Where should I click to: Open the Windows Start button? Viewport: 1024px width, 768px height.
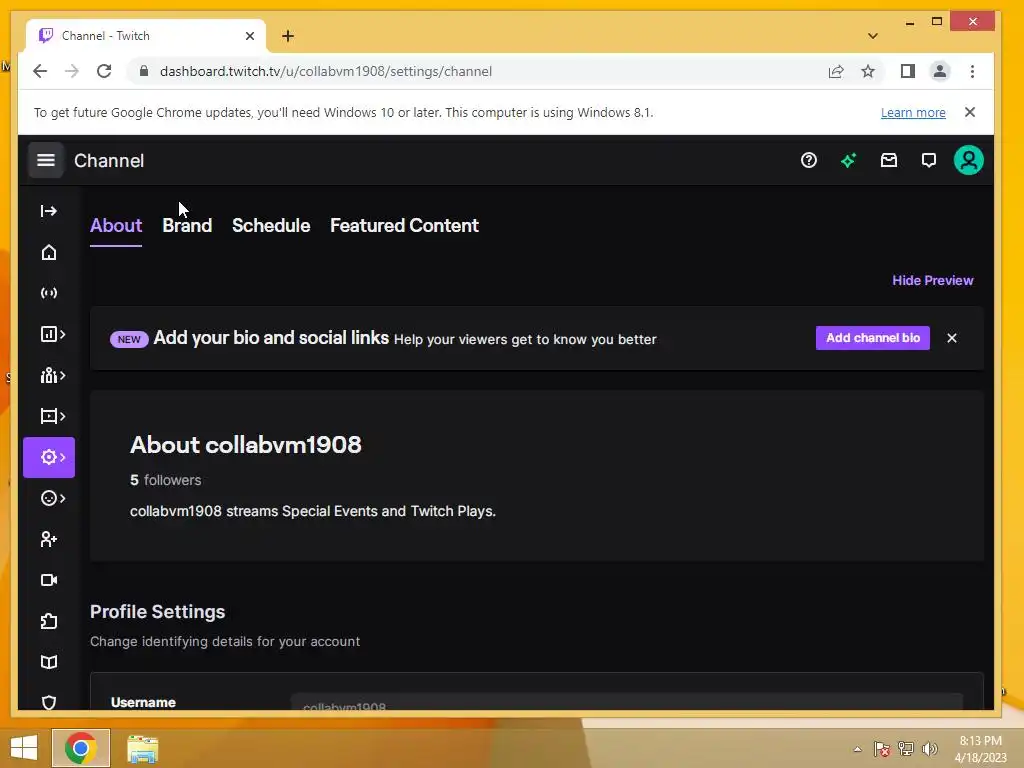click(24, 748)
